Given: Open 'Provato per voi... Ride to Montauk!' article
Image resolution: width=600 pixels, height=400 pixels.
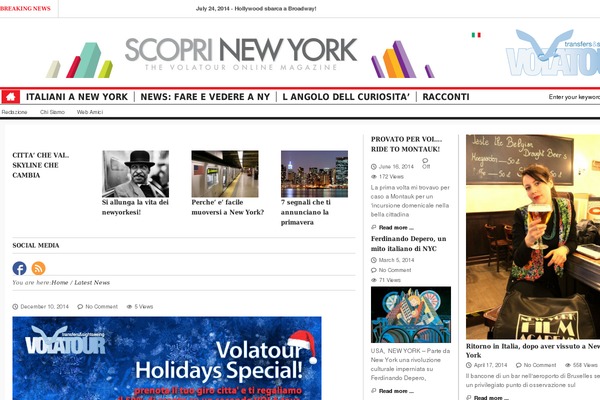Looking at the screenshot, I should coord(406,144).
